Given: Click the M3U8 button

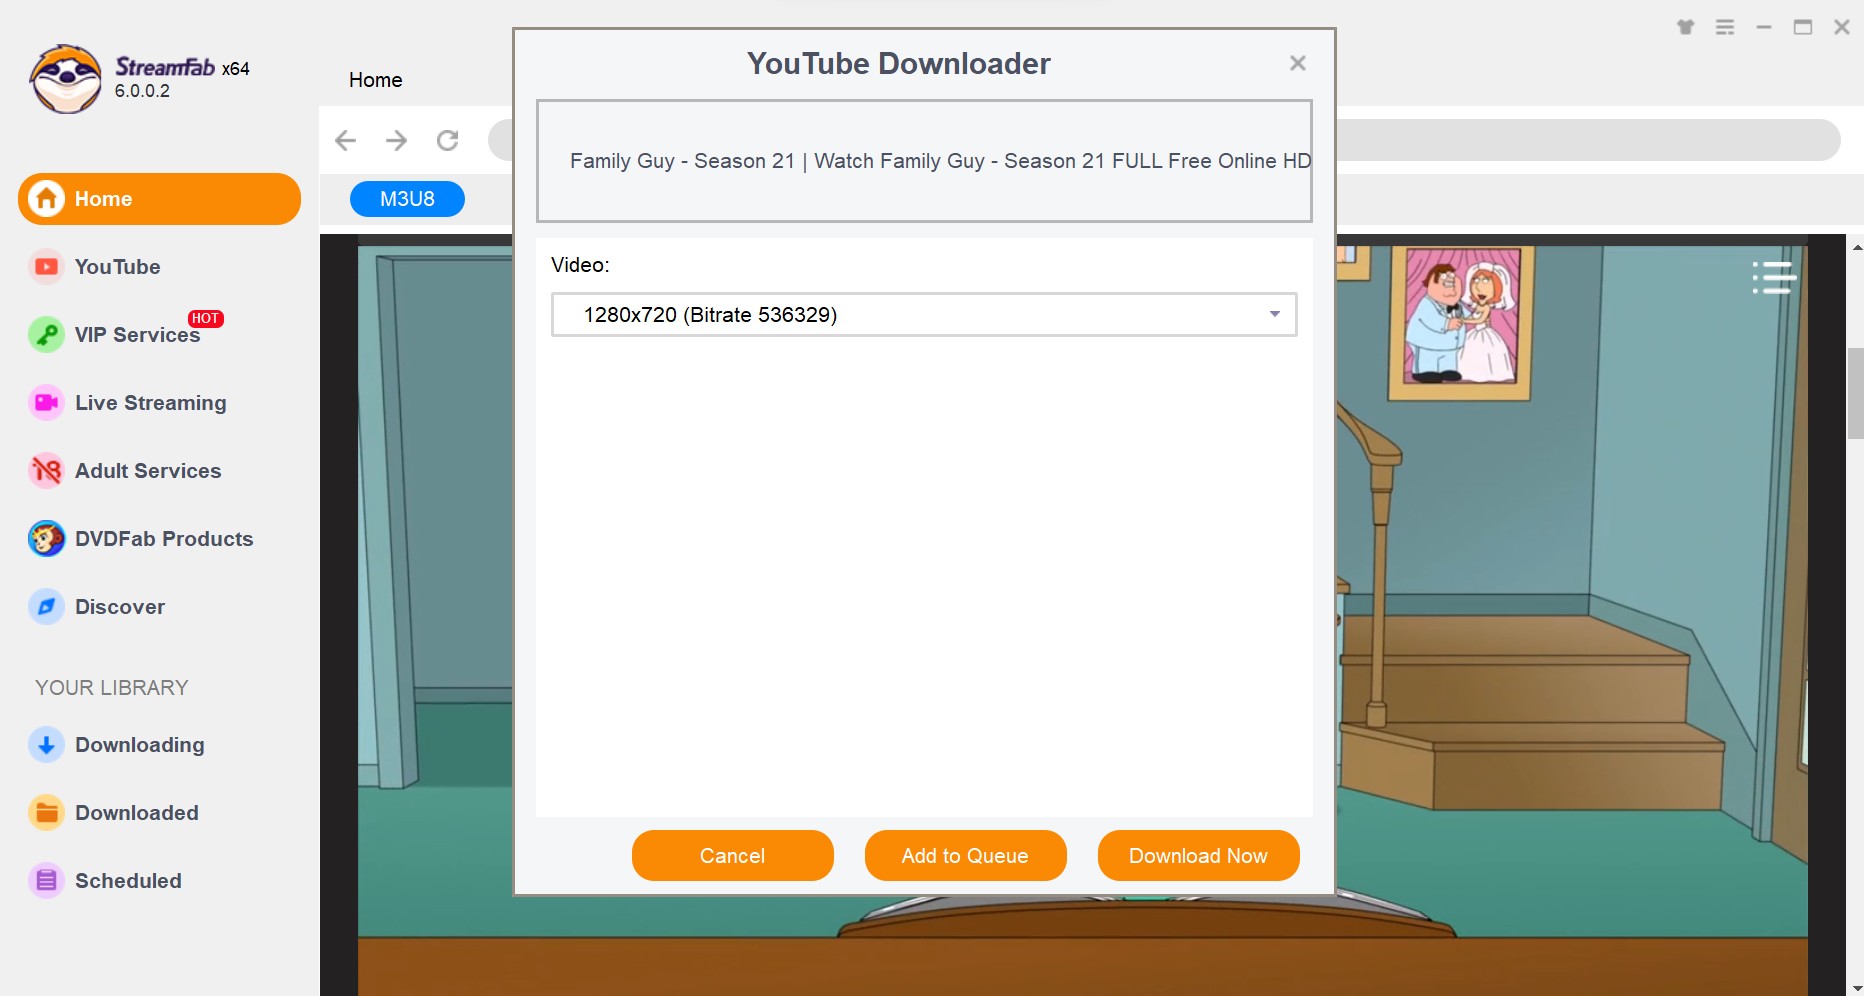Looking at the screenshot, I should point(407,199).
